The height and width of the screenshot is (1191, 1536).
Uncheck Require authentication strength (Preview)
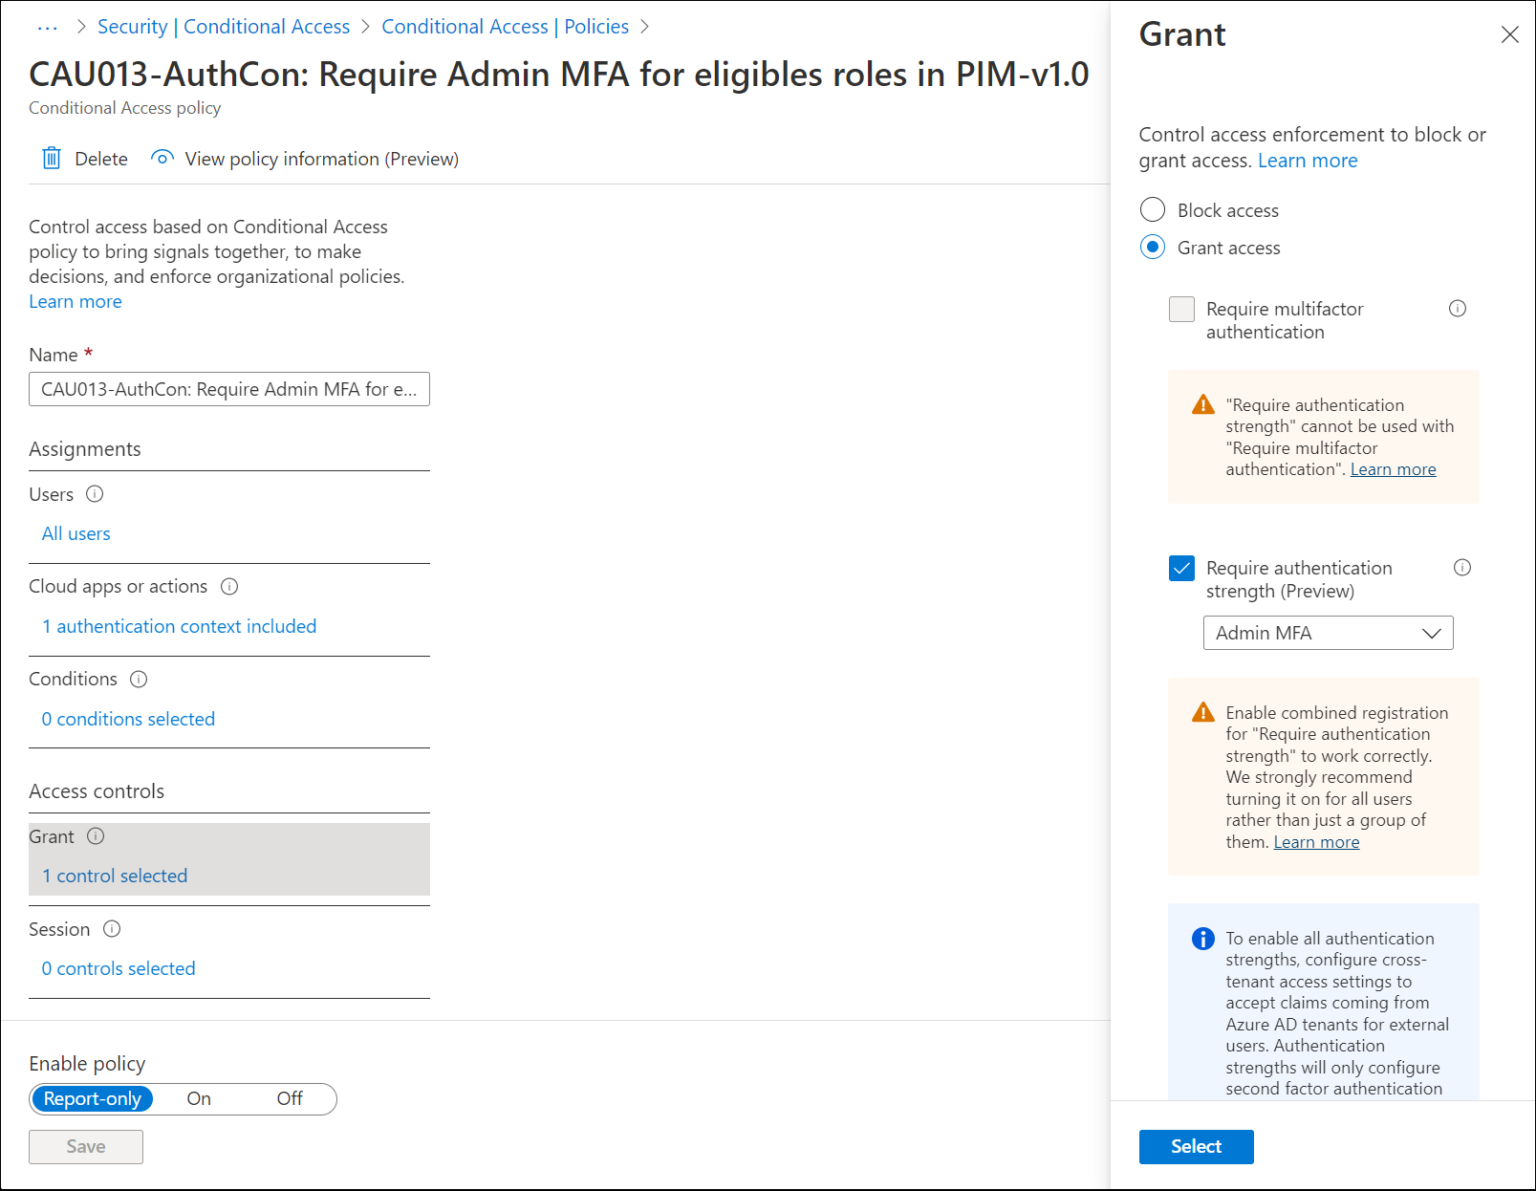1181,568
